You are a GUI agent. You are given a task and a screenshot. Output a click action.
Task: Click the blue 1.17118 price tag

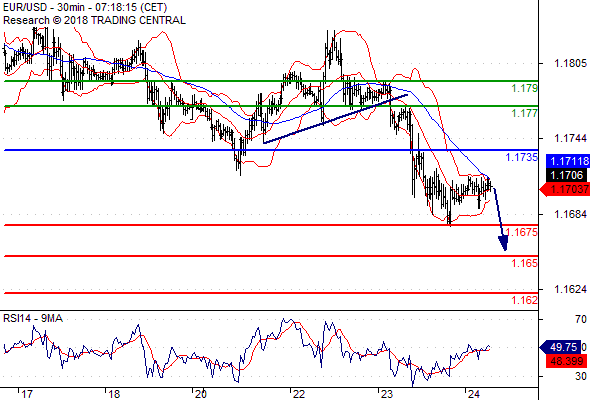[568, 161]
